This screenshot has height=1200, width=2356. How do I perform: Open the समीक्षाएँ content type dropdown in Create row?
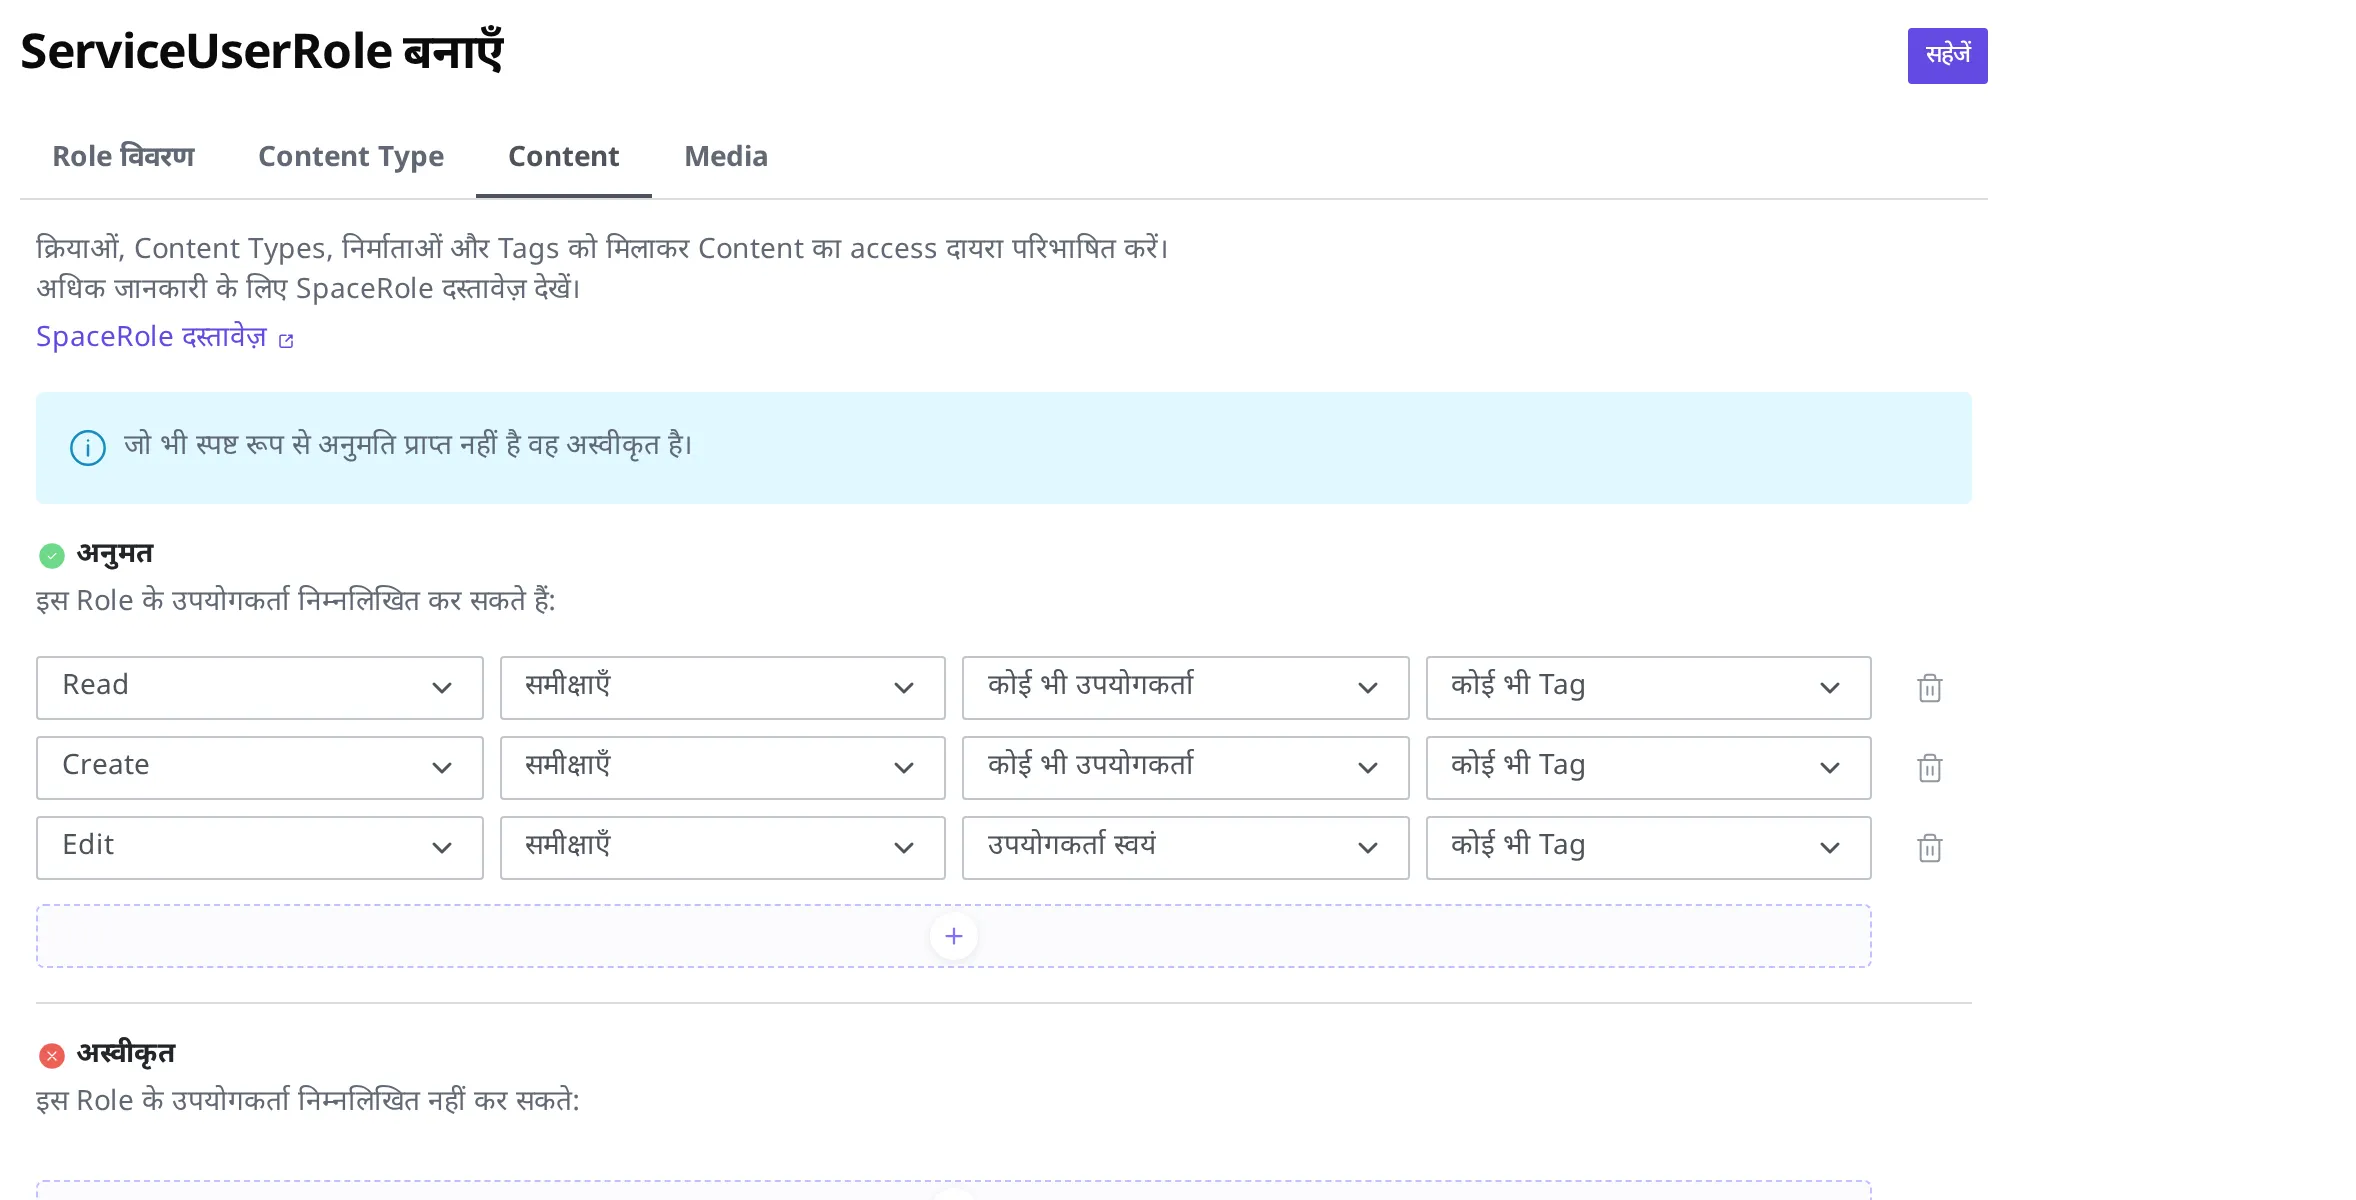(x=723, y=768)
